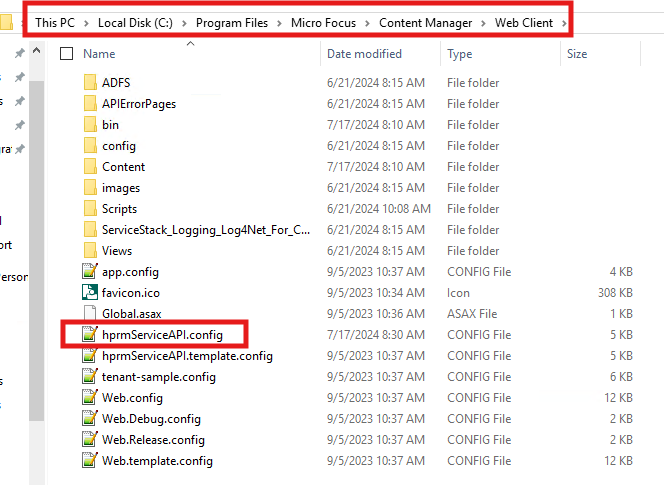This screenshot has width=664, height=485.
Task: Expand the chevron after Web Client
Action: [564, 23]
